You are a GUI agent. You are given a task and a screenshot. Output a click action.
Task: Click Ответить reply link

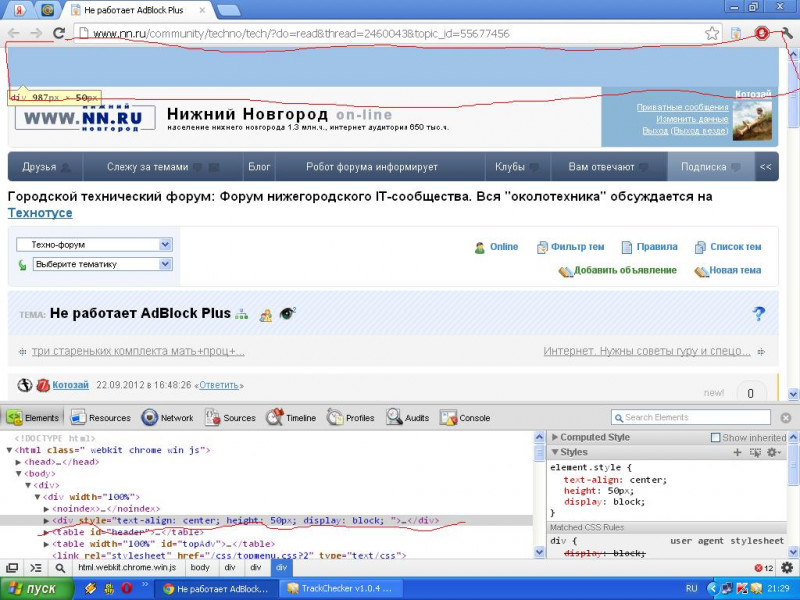click(x=218, y=385)
